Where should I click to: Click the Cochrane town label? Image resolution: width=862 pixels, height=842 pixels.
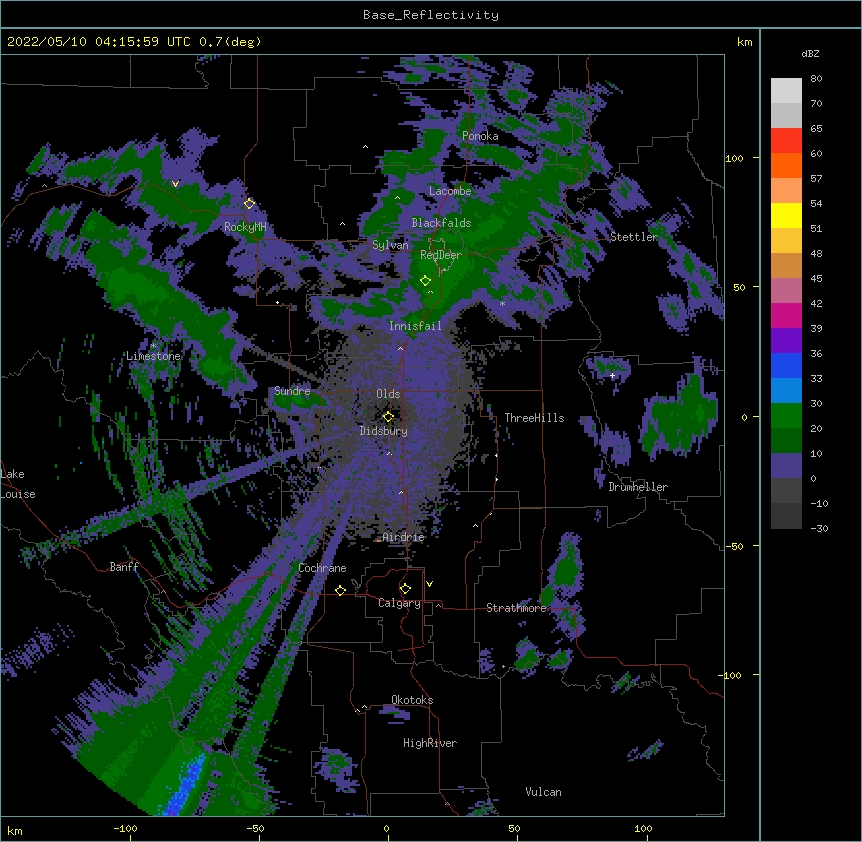[322, 568]
